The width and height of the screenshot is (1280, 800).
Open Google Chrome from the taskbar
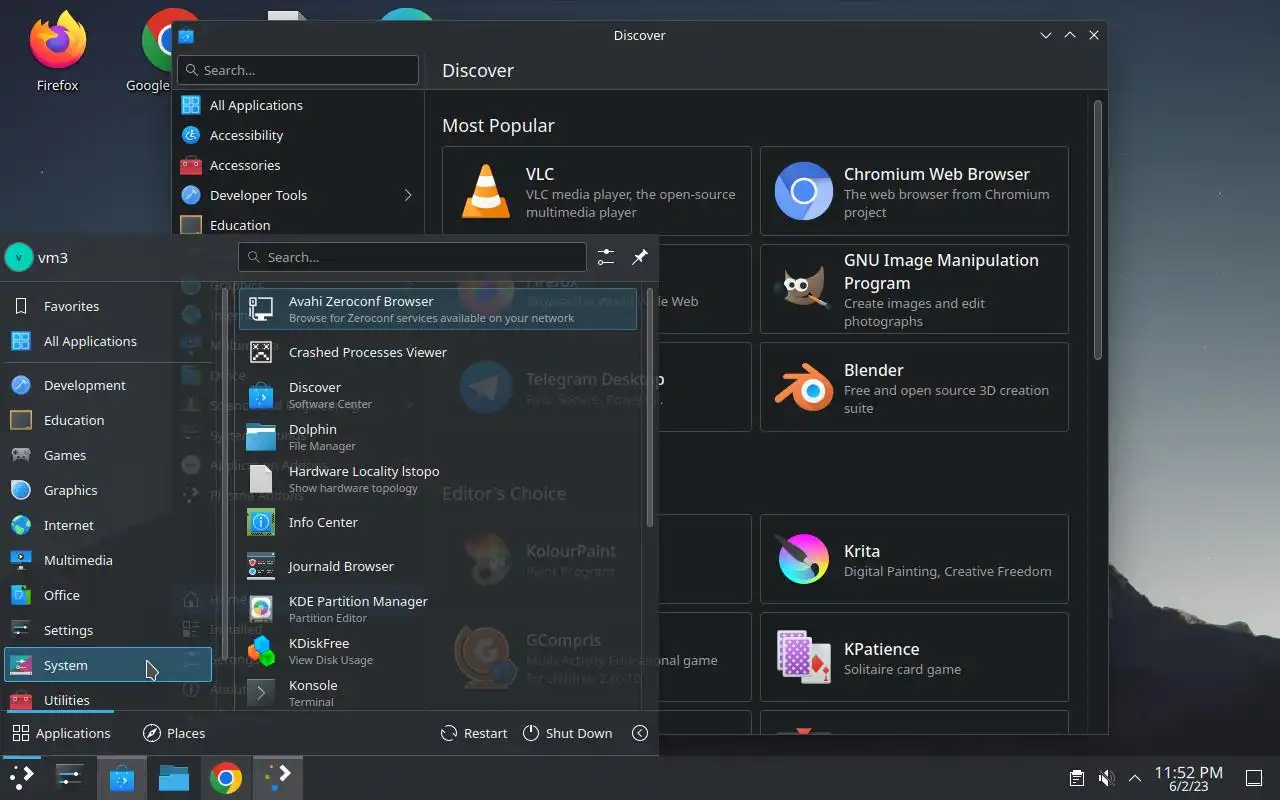click(226, 777)
